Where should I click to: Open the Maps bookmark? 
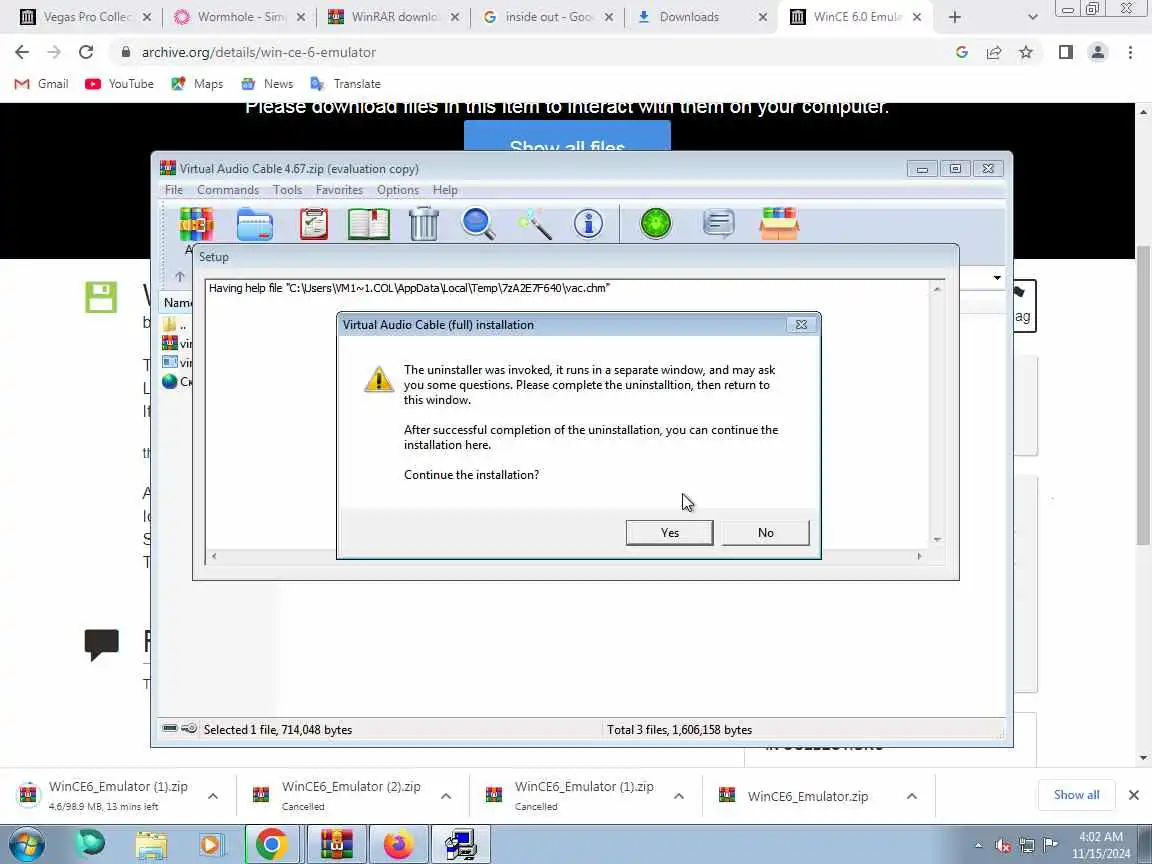[x=197, y=84]
